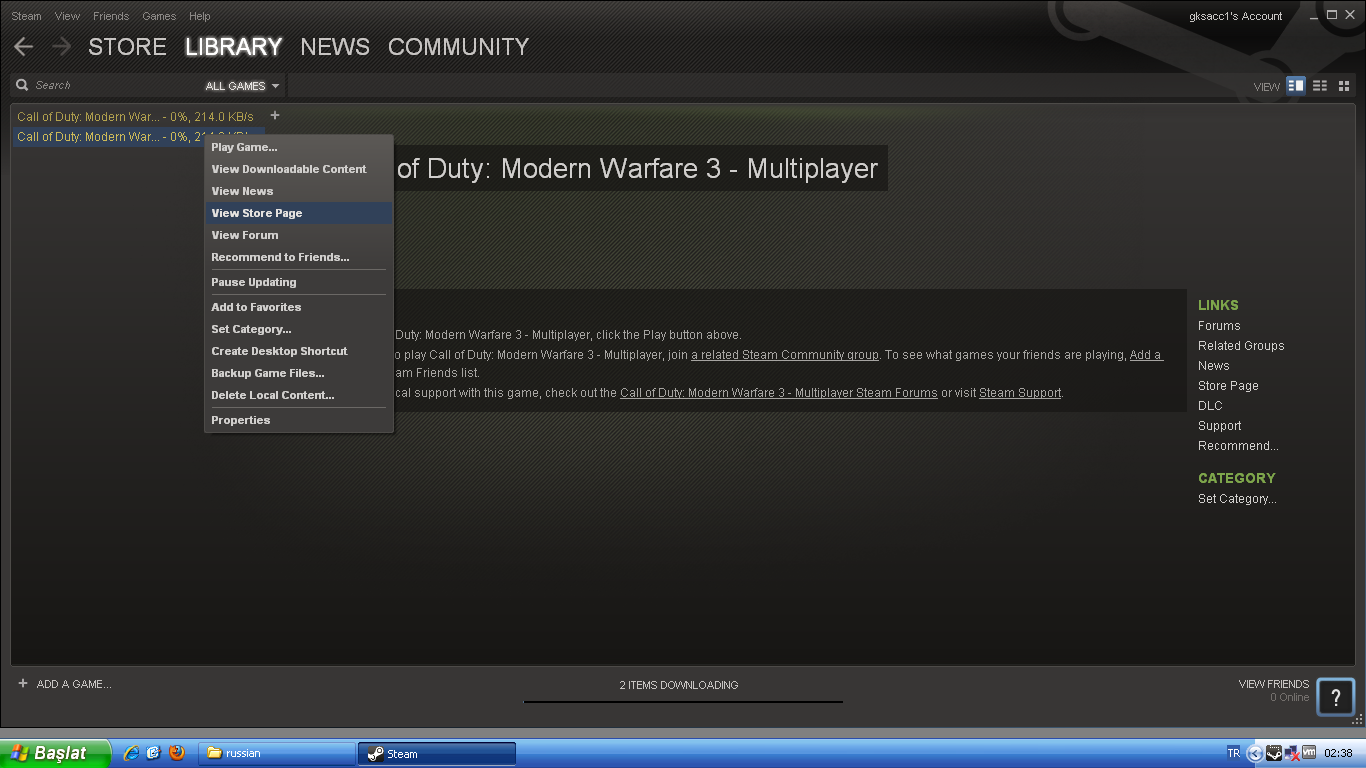
Task: Click the TR language indicator
Action: (x=1233, y=753)
